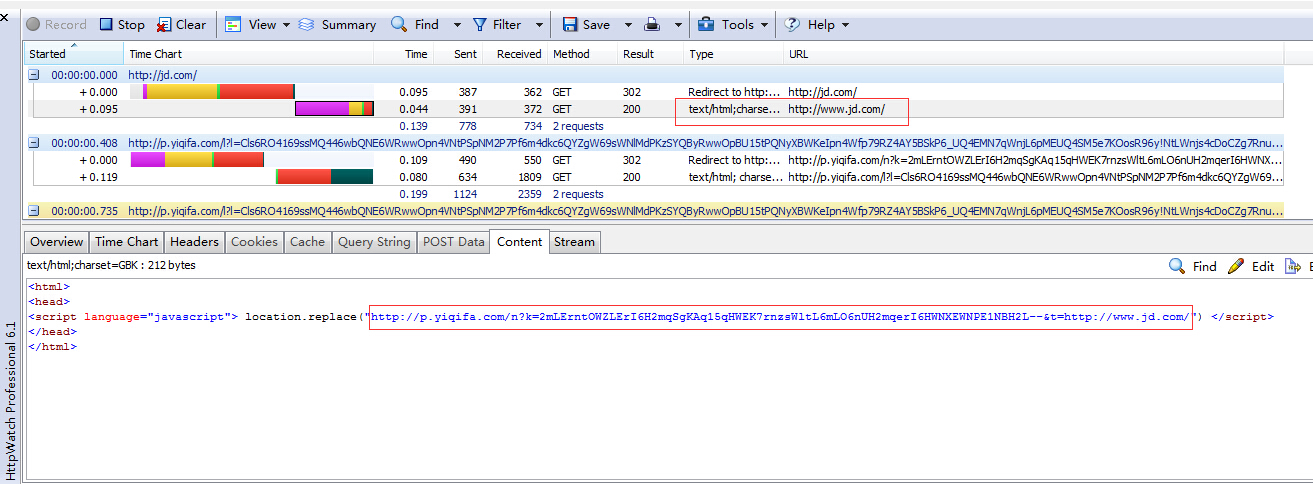Open the Query String tab

tap(374, 241)
